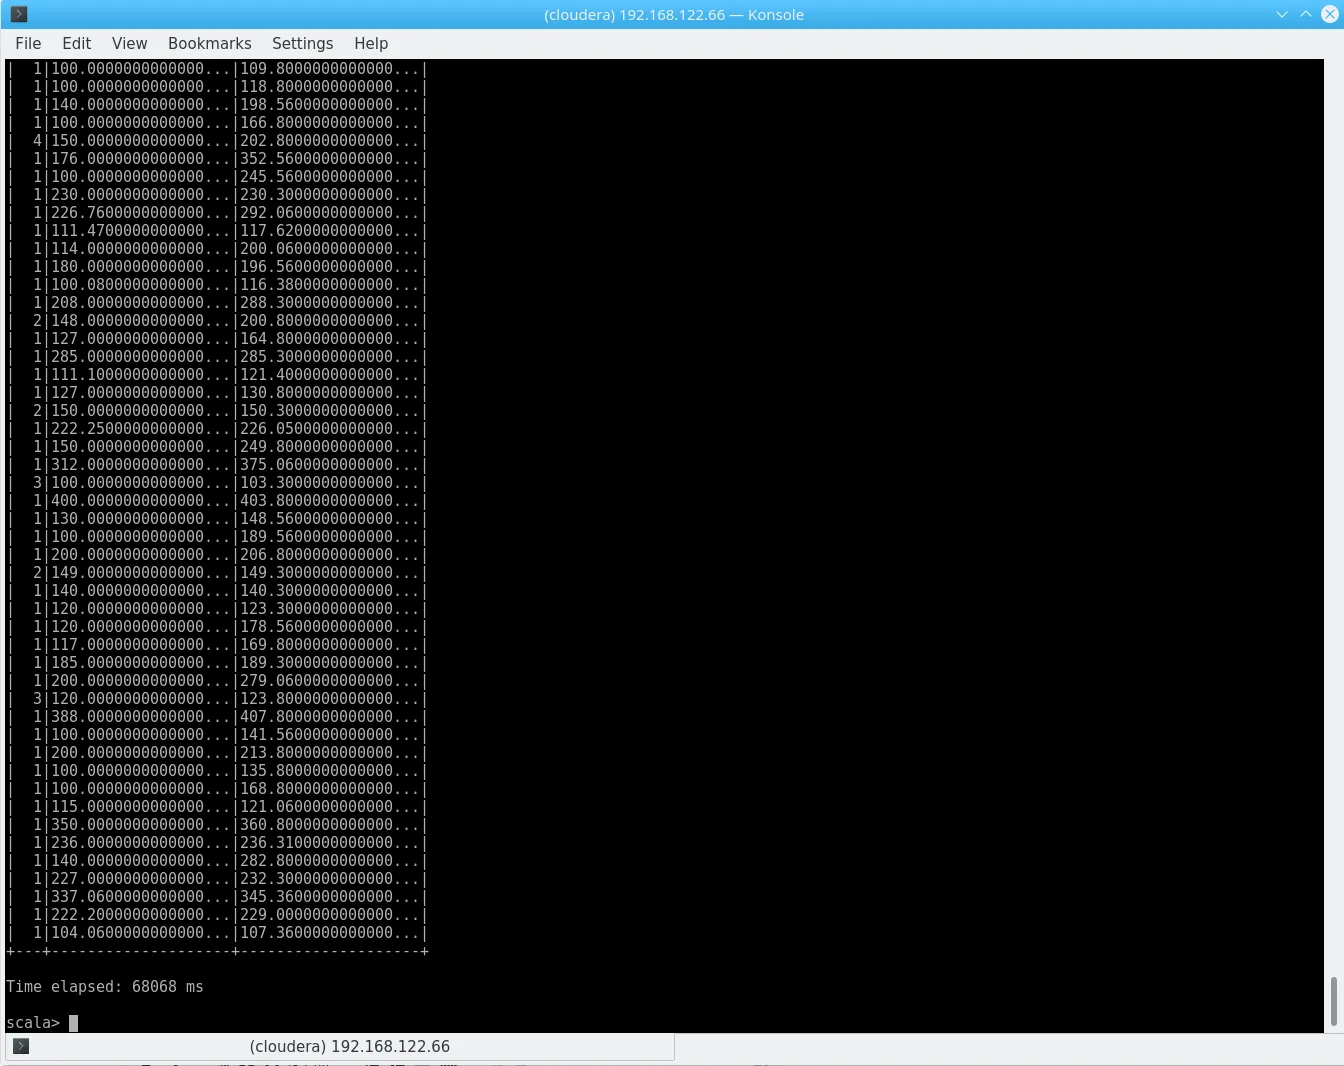Open the File menu

click(x=28, y=43)
